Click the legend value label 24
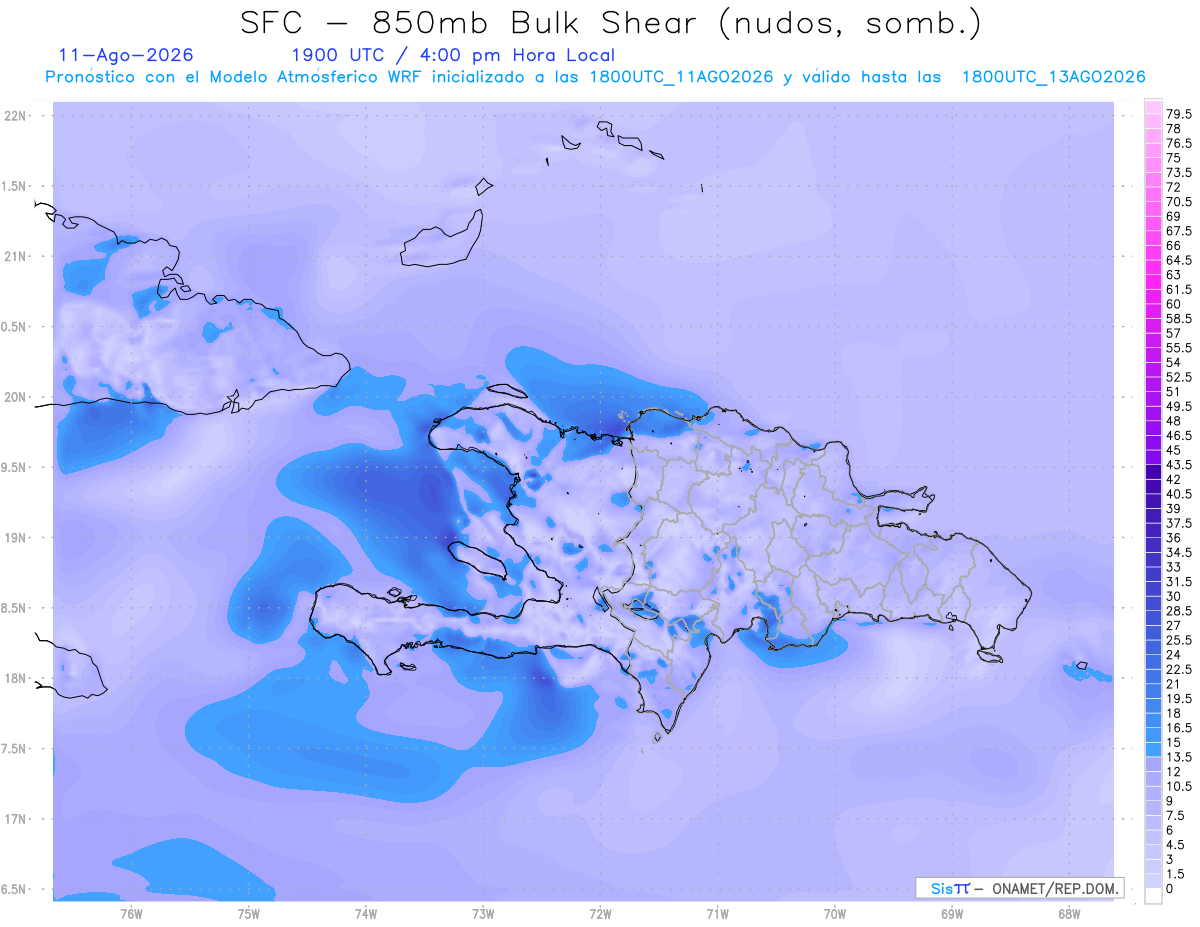Image resolution: width=1200 pixels, height=927 pixels. coord(1174,655)
